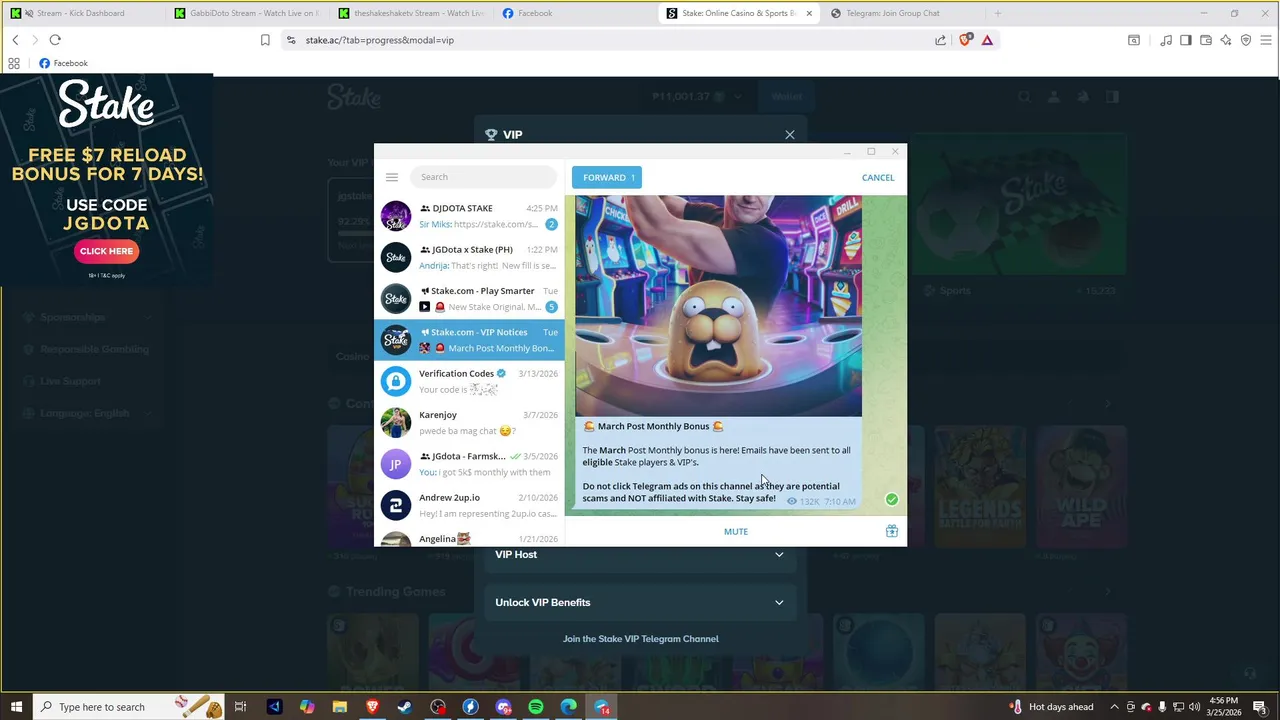This screenshot has width=1280, height=720.
Task: Click the Telegram Search field
Action: 483,177
